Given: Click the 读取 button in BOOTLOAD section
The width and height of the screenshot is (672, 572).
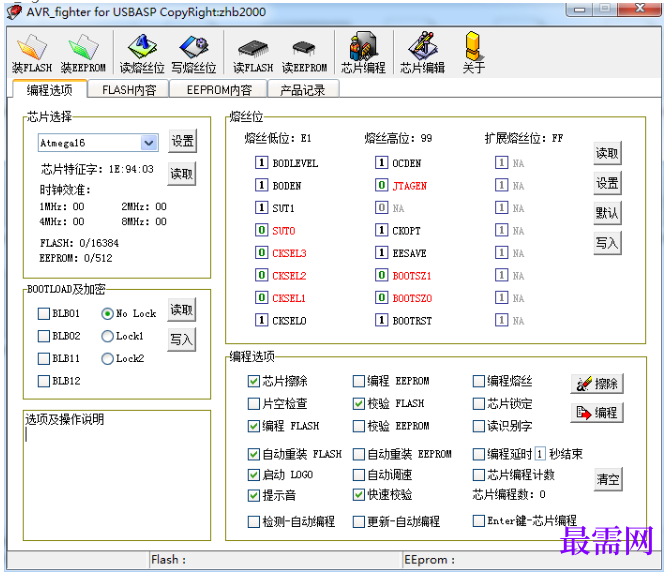Looking at the screenshot, I should 182,310.
